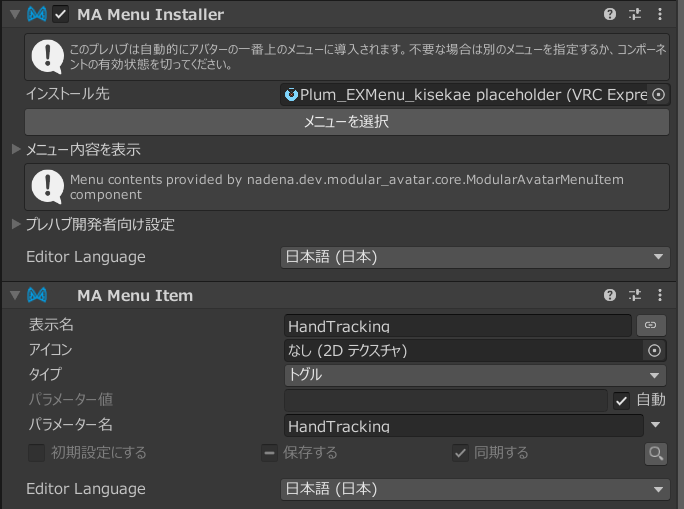Click the メニューを選択 button
684x509 pixels.
coord(346,122)
